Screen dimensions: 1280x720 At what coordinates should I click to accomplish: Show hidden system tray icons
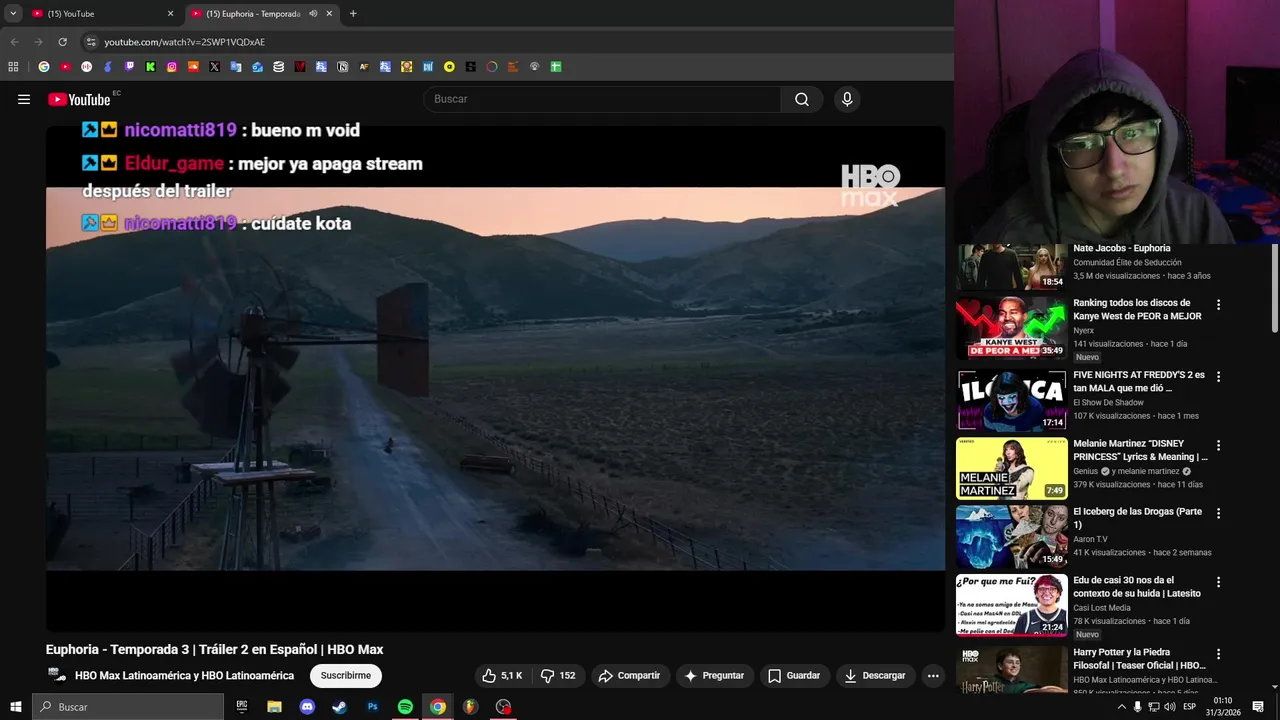[1121, 707]
